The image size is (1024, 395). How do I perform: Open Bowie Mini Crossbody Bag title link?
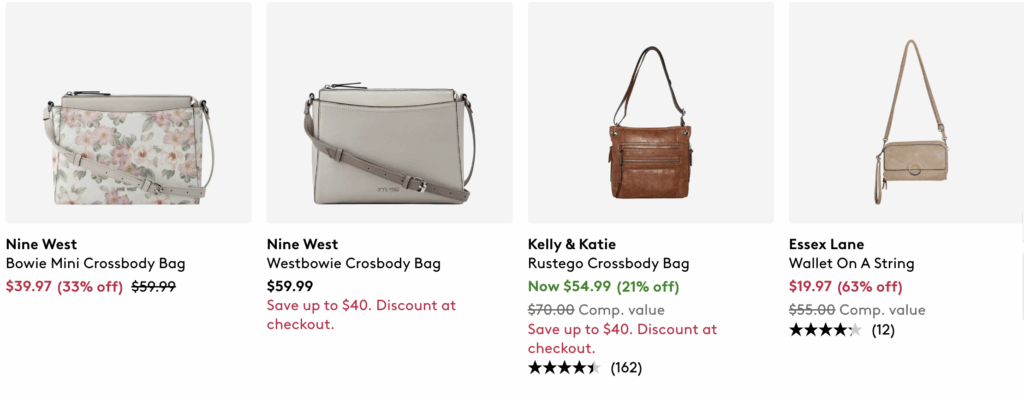click(x=95, y=264)
